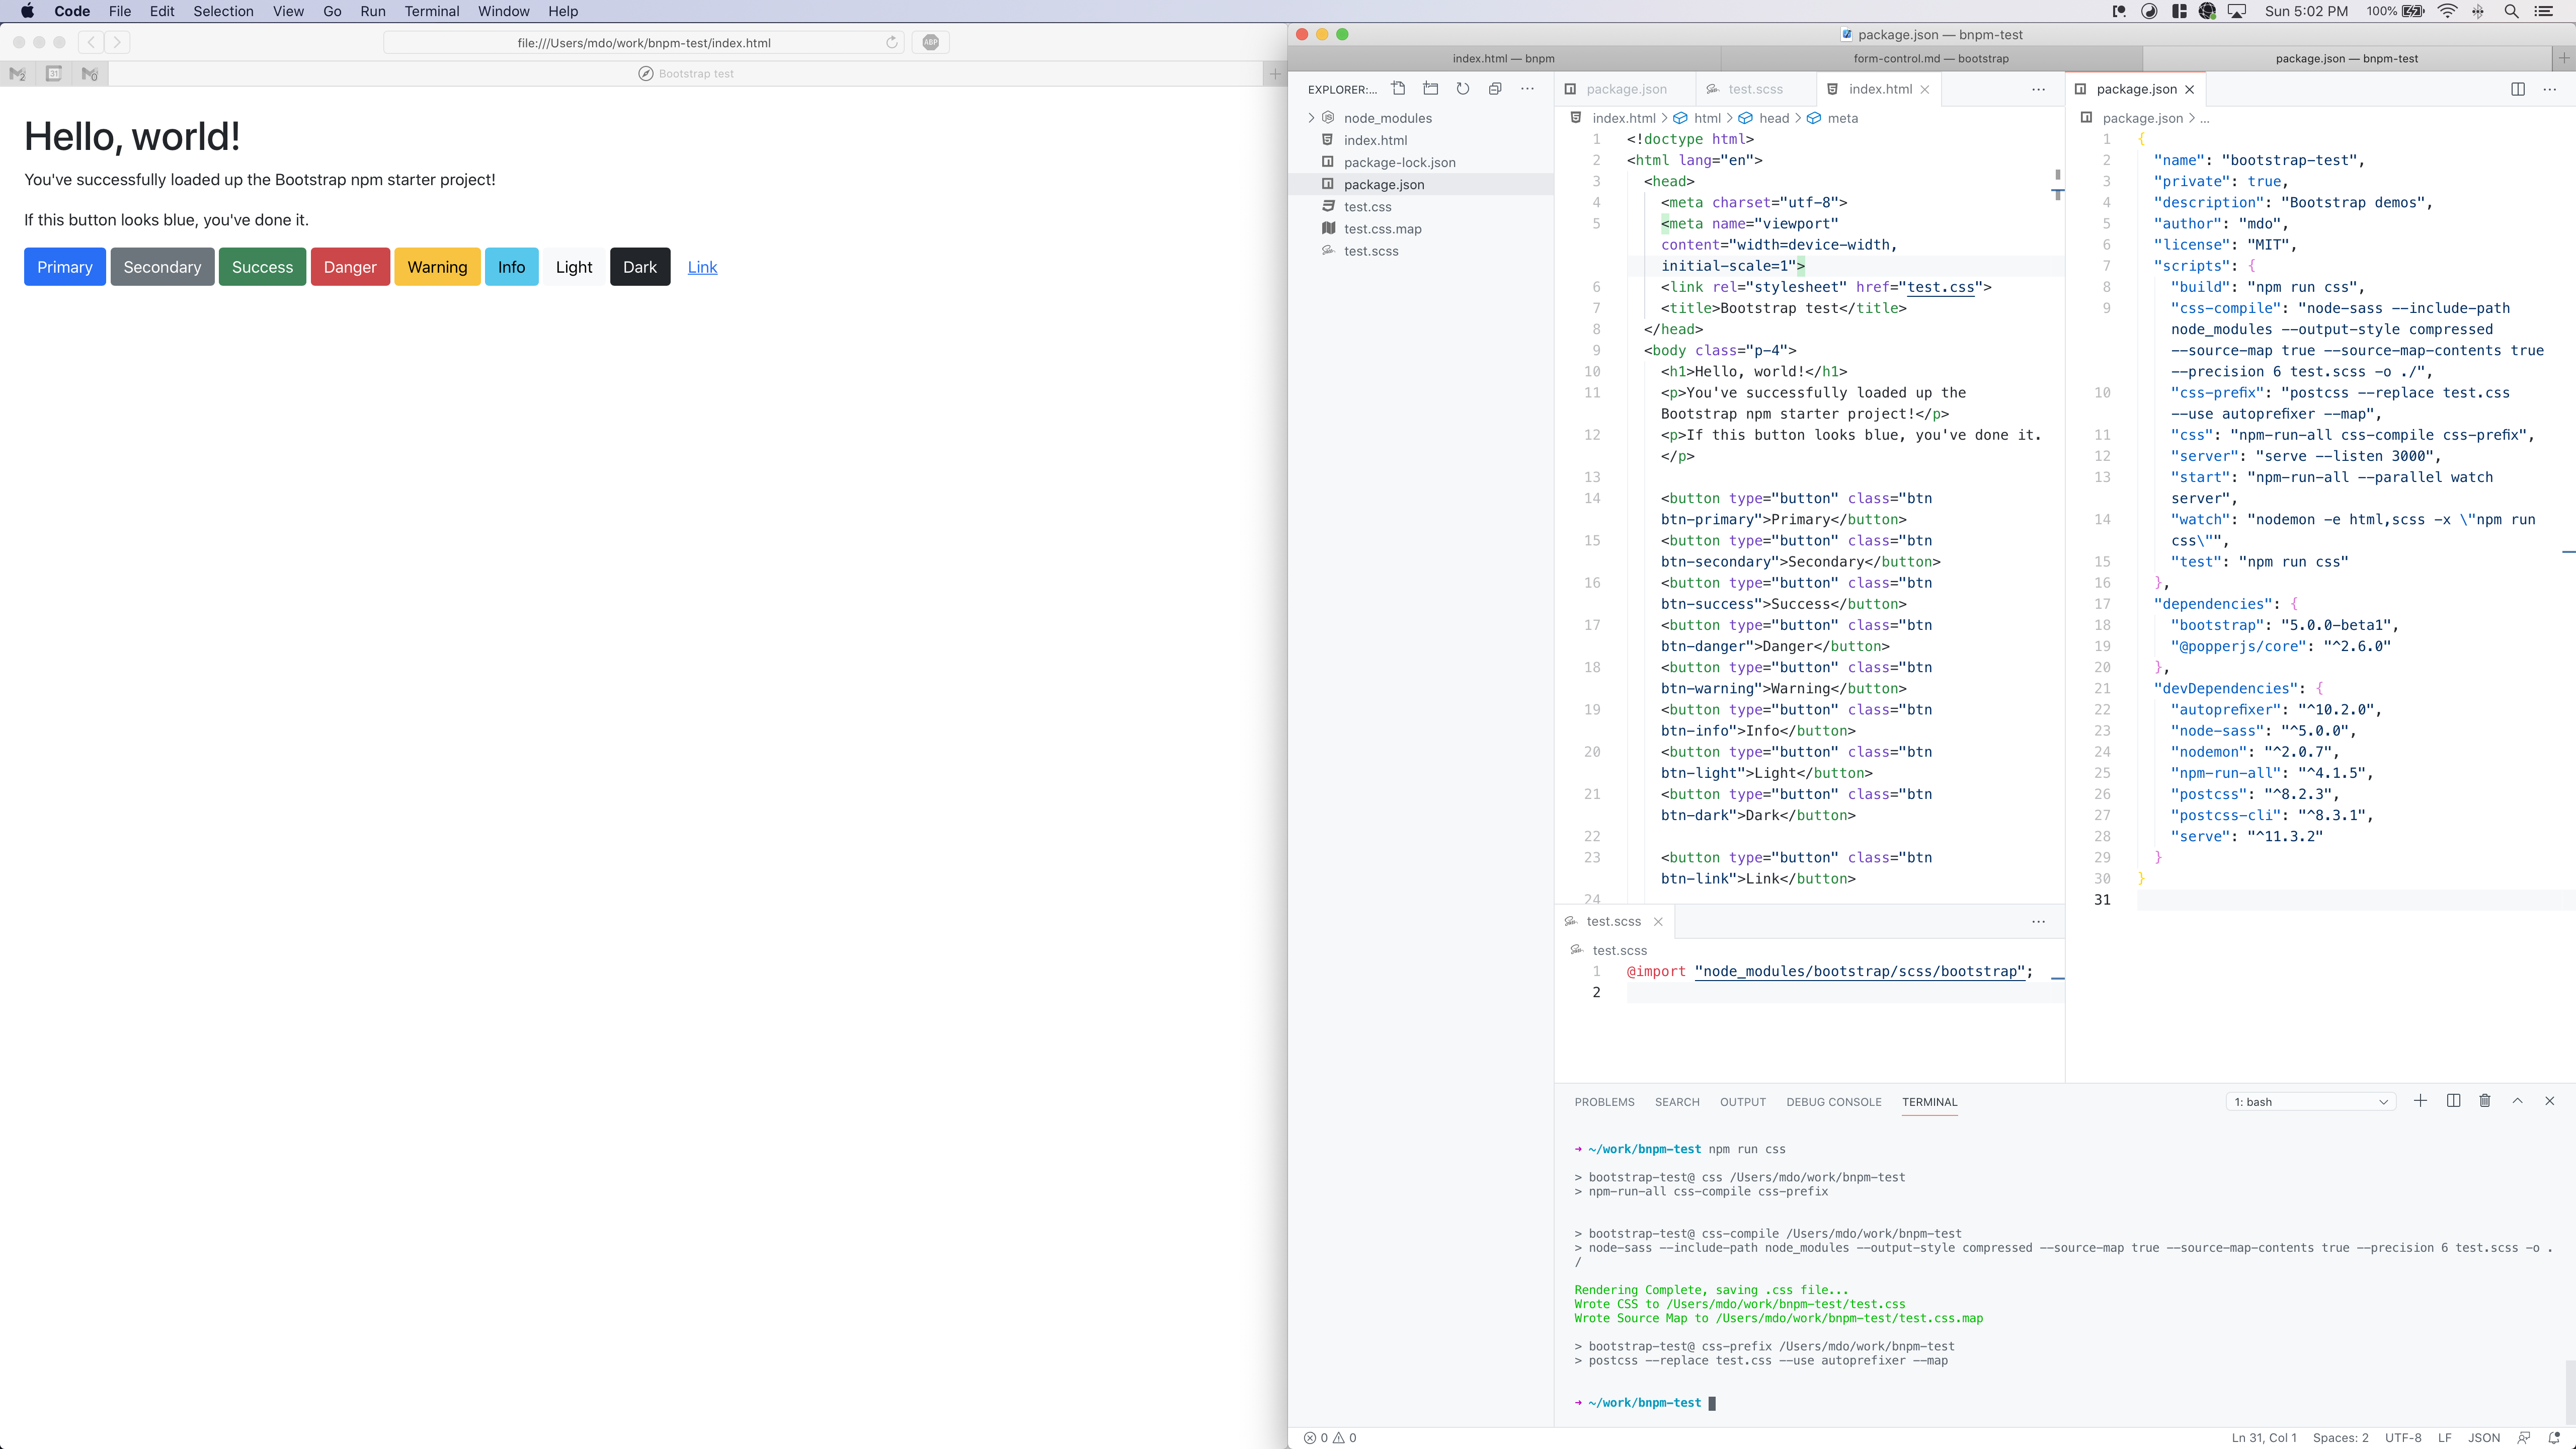Viewport: 2576px width, 1449px height.
Task: Refresh the Explorer file list
Action: (x=1462, y=88)
